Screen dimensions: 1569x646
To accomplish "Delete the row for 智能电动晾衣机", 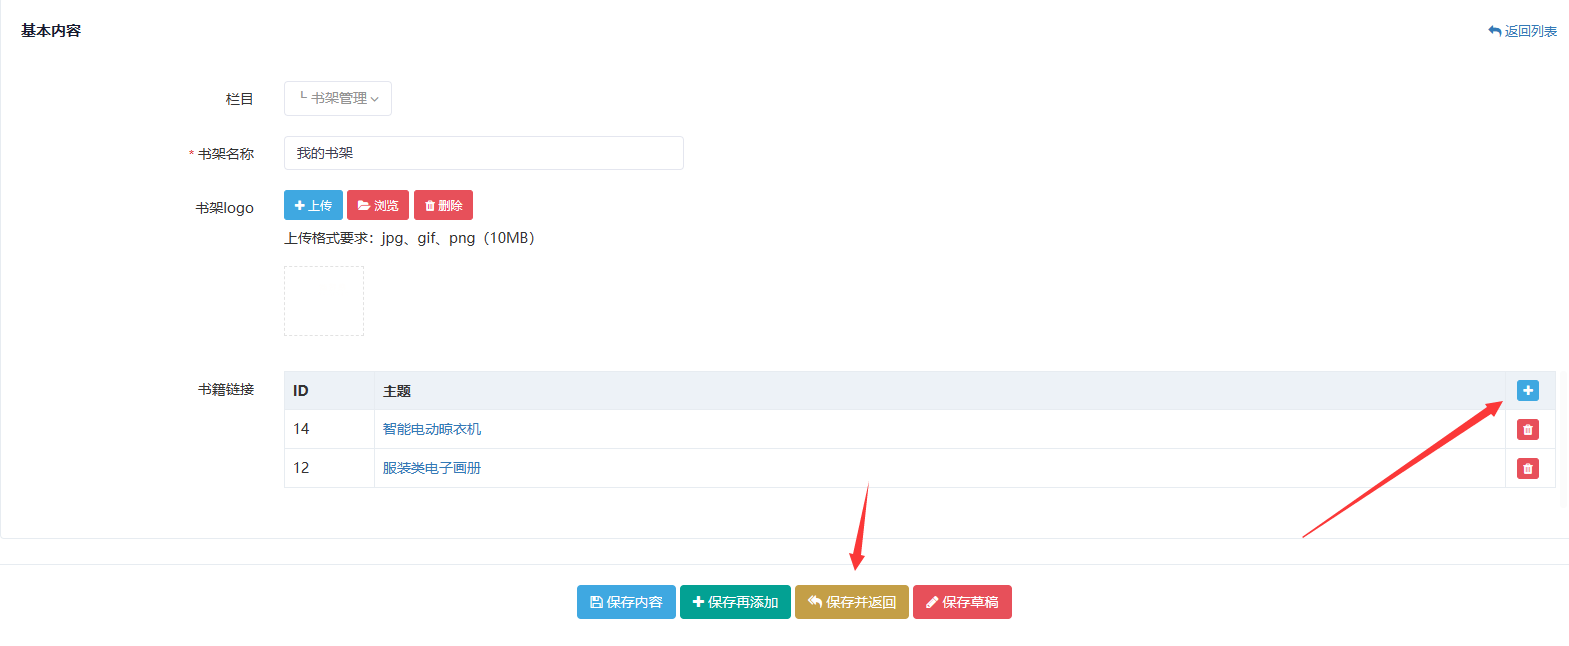I will click(x=1527, y=429).
